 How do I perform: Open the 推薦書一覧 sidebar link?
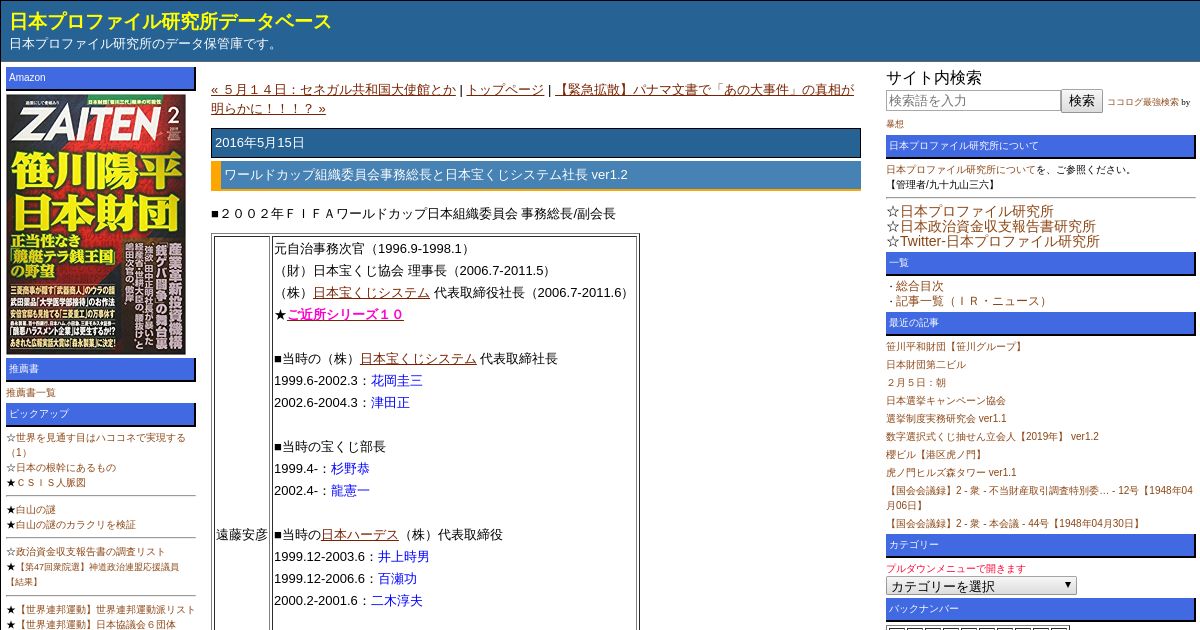pyautogui.click(x=31, y=393)
